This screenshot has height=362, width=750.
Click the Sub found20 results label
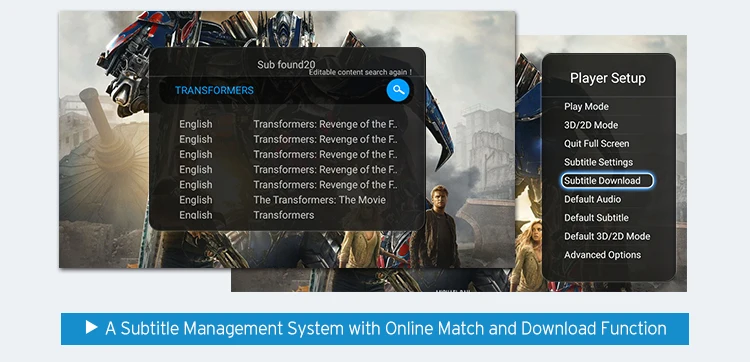[286, 64]
